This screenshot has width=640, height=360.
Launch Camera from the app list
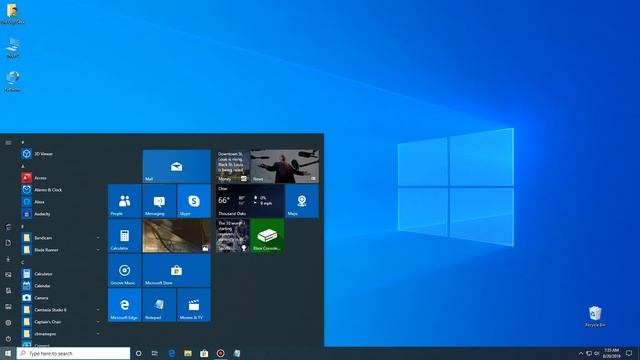pos(60,298)
